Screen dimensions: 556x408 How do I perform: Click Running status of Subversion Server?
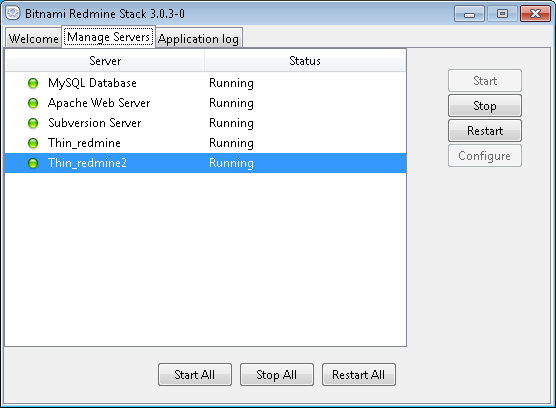click(x=231, y=123)
